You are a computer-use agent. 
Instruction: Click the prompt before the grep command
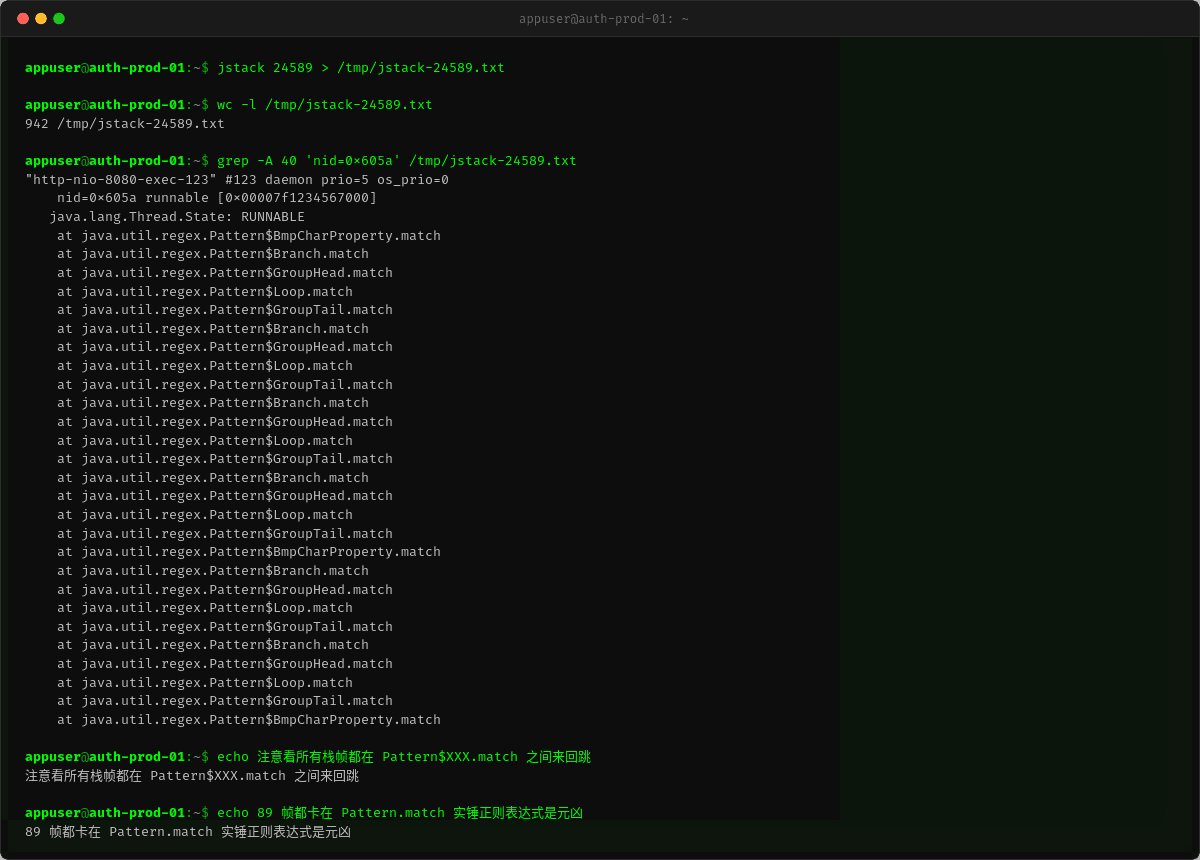117,161
